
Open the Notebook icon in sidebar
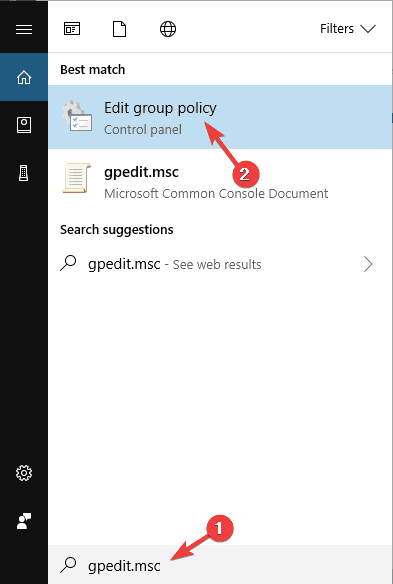click(24, 125)
